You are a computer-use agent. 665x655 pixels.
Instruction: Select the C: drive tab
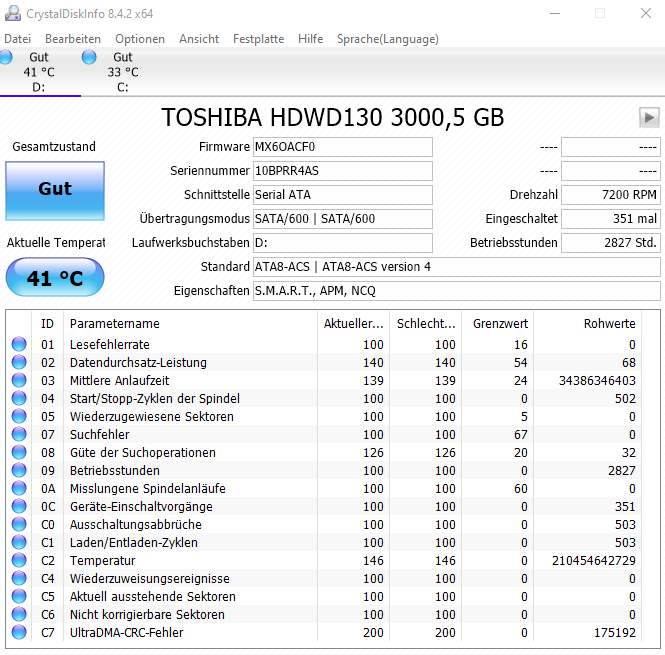tap(123, 72)
